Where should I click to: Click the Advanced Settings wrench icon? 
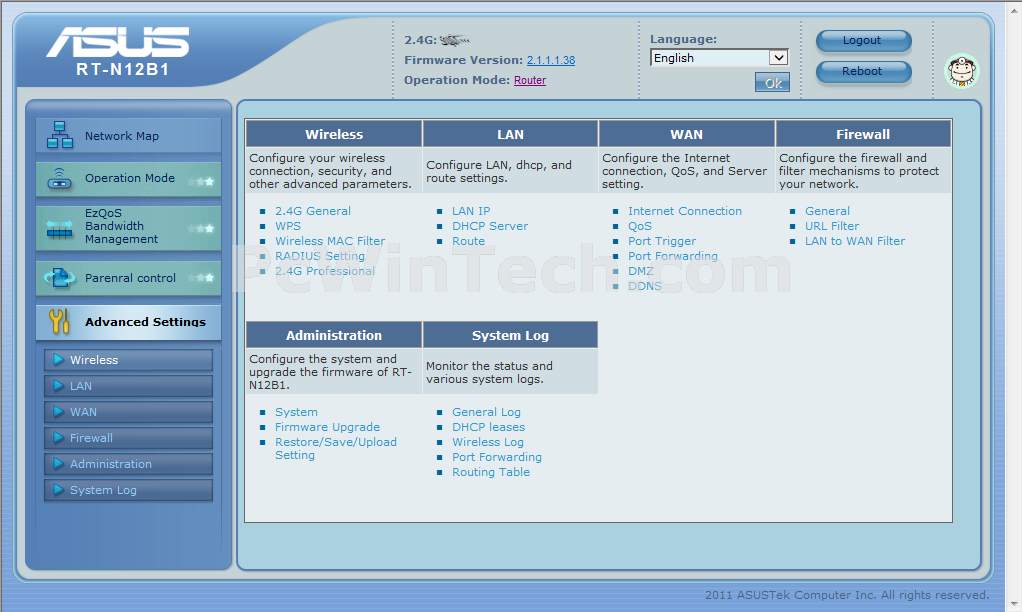coord(59,321)
